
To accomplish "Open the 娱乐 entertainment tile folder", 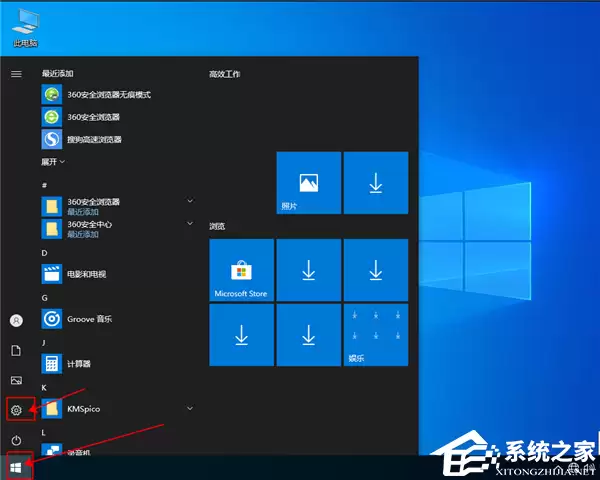I will [376, 335].
